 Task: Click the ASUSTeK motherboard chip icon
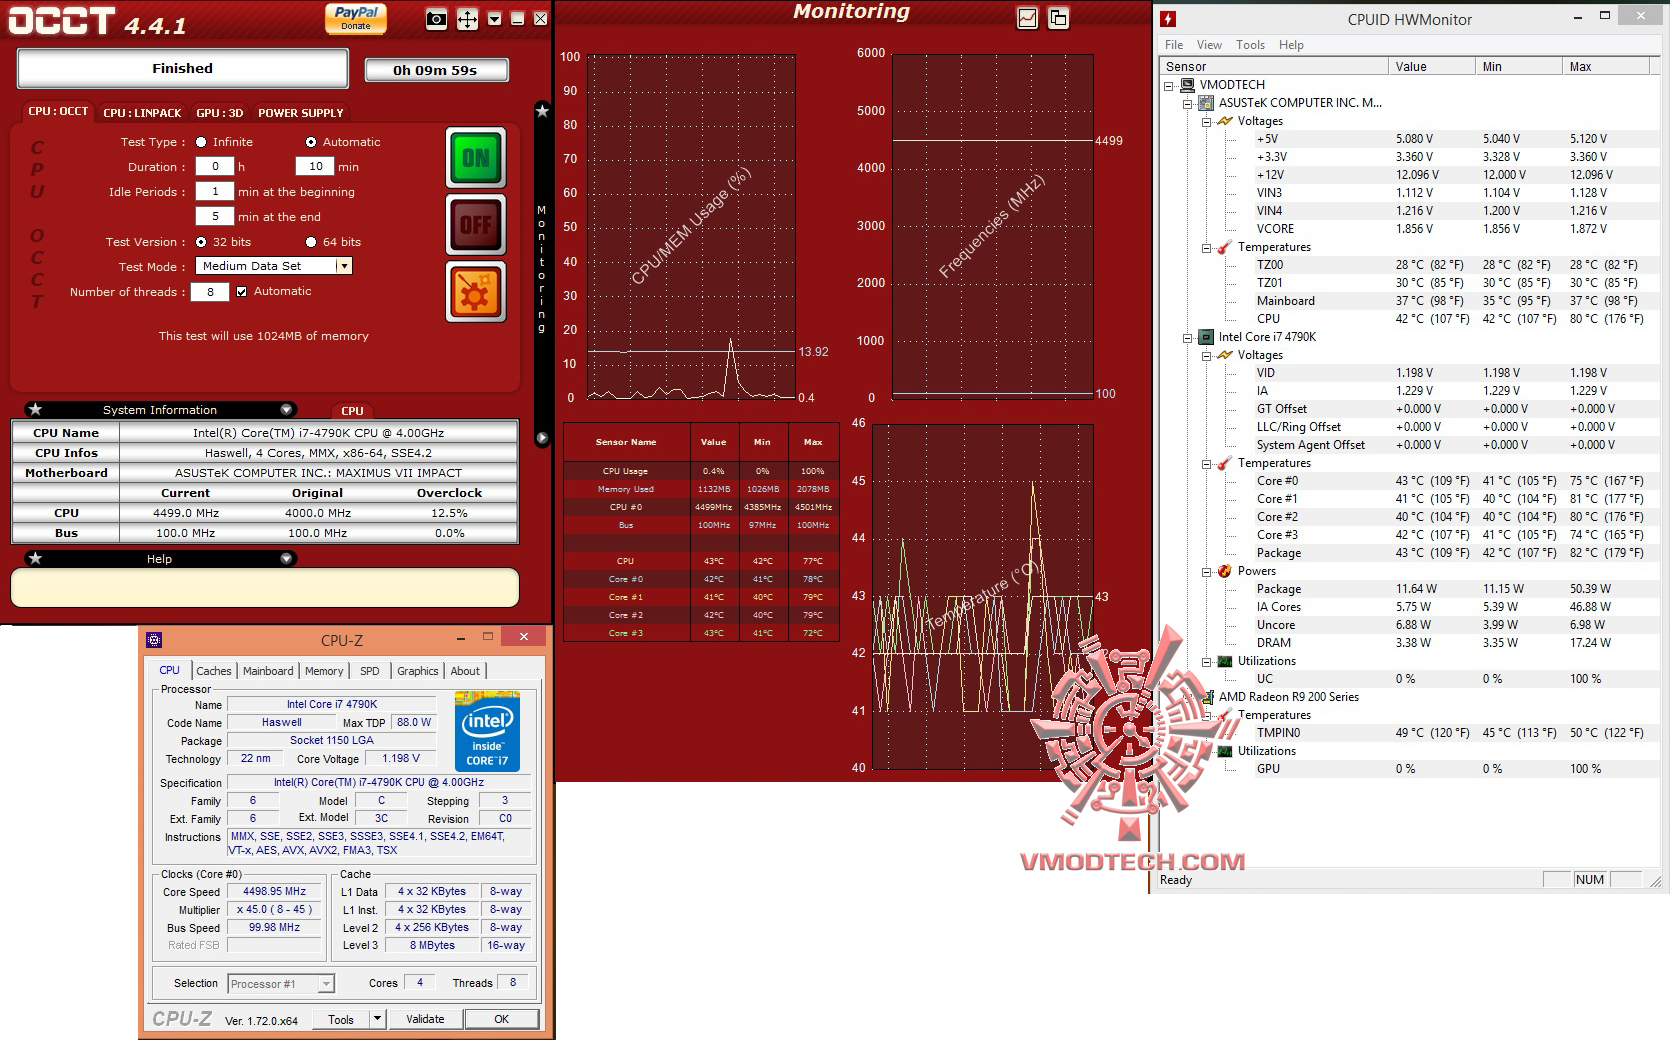(1206, 103)
